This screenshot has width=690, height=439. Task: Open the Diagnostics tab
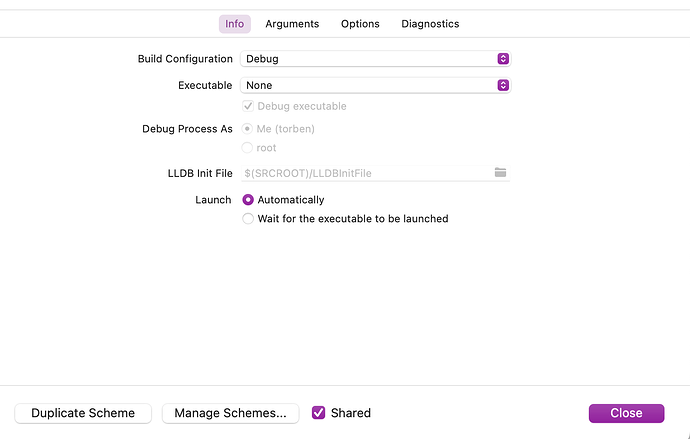430,24
